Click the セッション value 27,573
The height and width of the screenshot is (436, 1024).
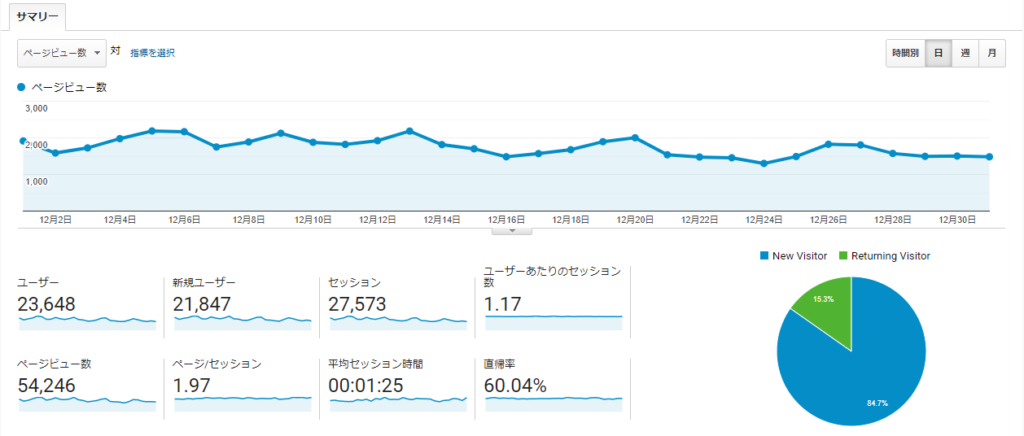tap(357, 304)
